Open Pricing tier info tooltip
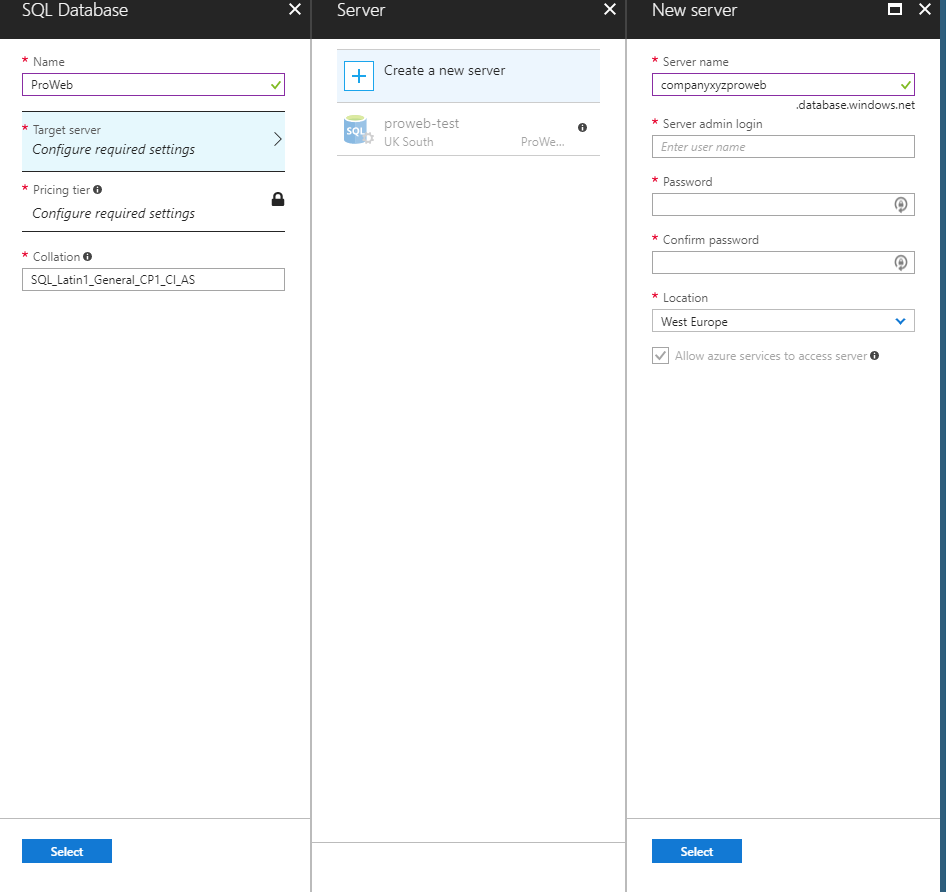The height and width of the screenshot is (892, 946). pyautogui.click(x=98, y=190)
